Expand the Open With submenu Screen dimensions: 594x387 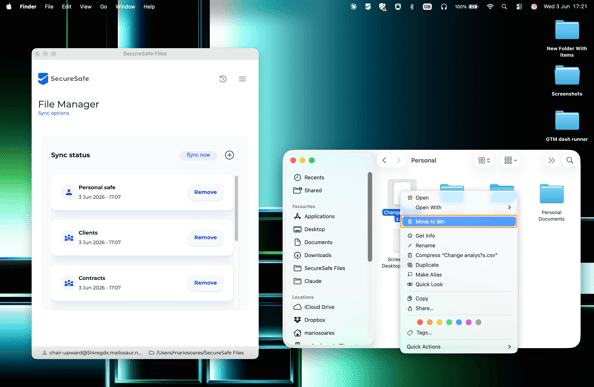(x=459, y=208)
